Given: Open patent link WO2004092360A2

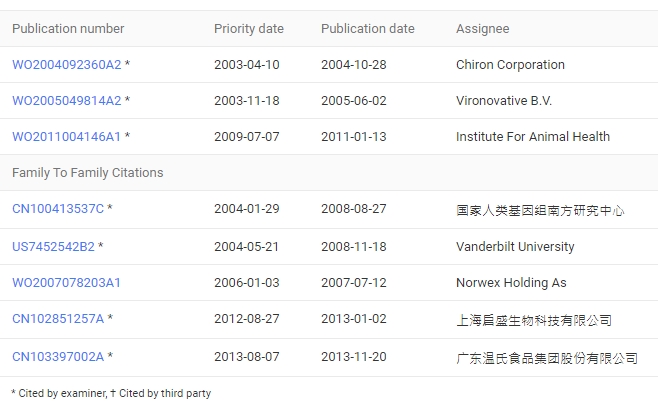Looking at the screenshot, I should (x=66, y=65).
